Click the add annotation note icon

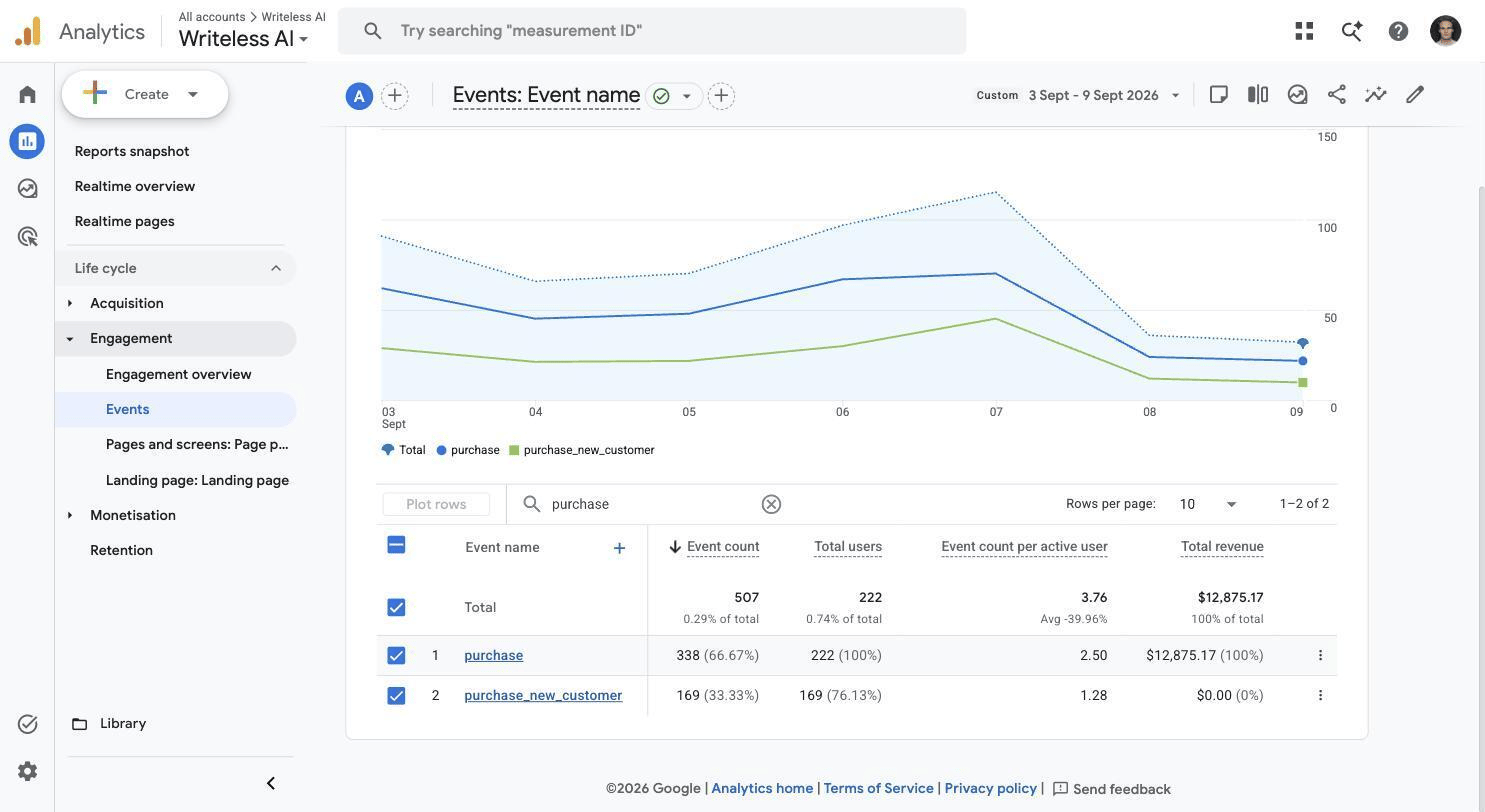(1218, 94)
